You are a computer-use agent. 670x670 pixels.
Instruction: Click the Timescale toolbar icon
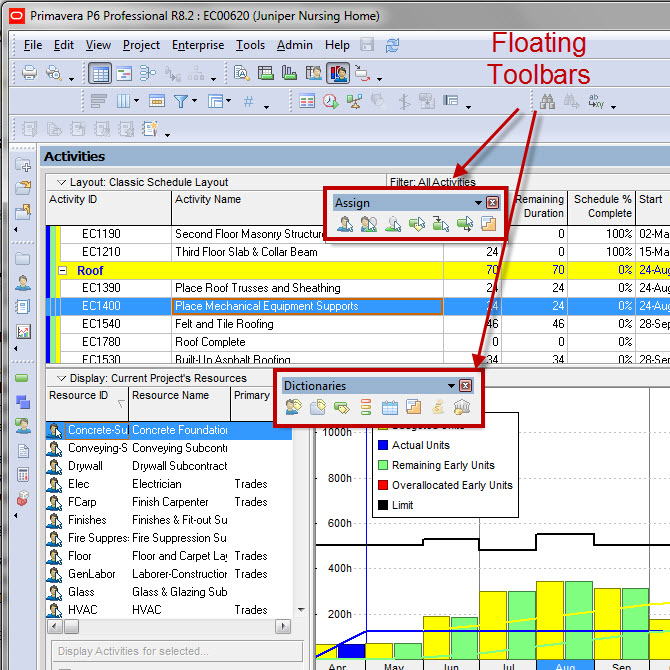click(x=157, y=101)
